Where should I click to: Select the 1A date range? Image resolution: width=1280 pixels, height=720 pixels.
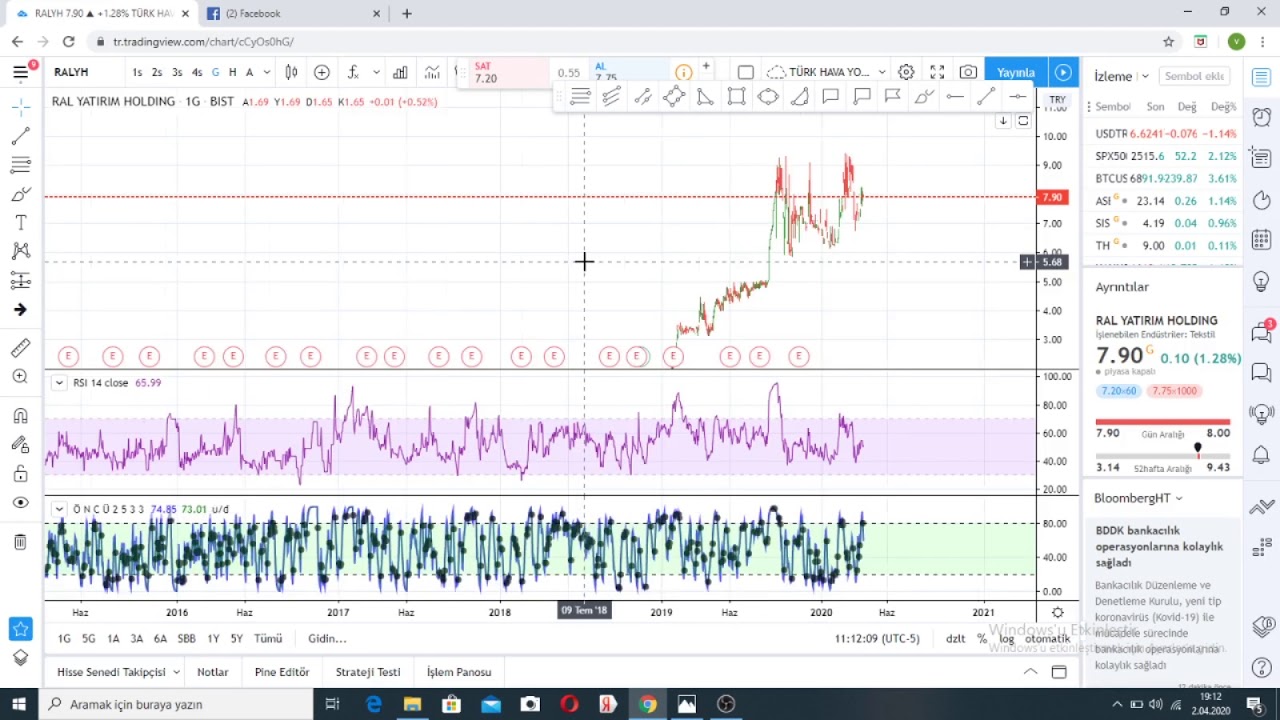coord(113,638)
